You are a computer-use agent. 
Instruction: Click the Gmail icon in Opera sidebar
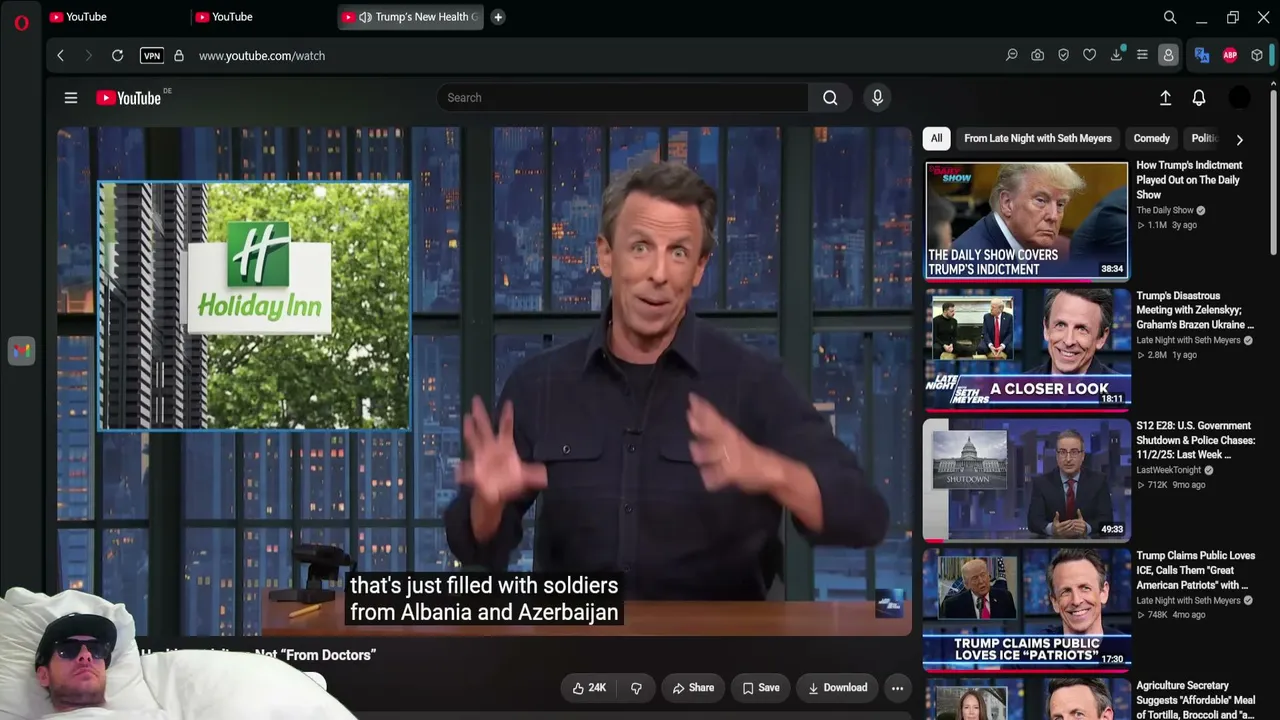(21, 351)
